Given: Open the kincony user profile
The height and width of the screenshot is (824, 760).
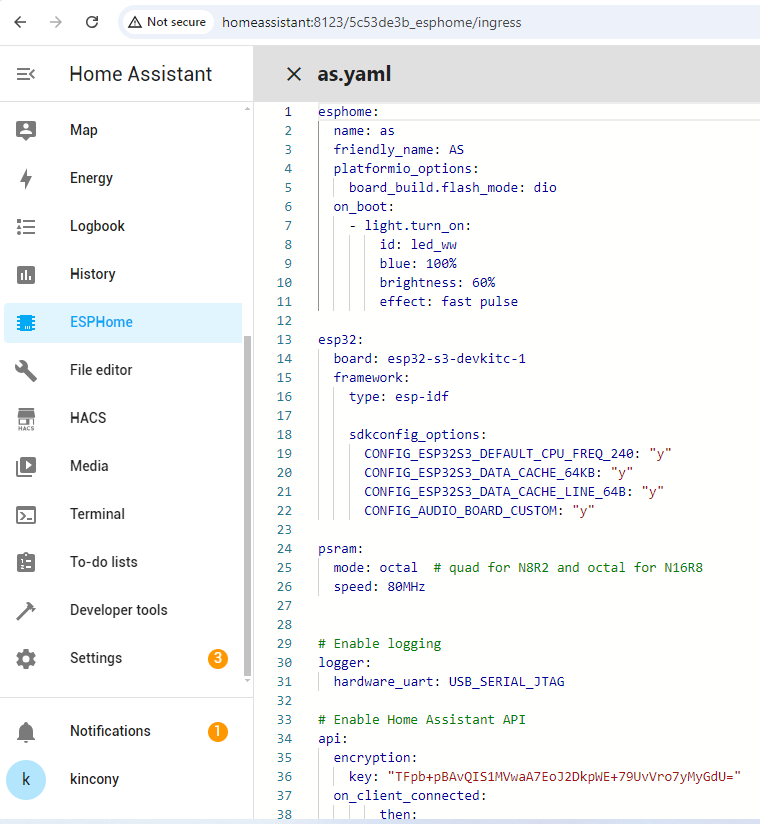Looking at the screenshot, I should [94, 779].
